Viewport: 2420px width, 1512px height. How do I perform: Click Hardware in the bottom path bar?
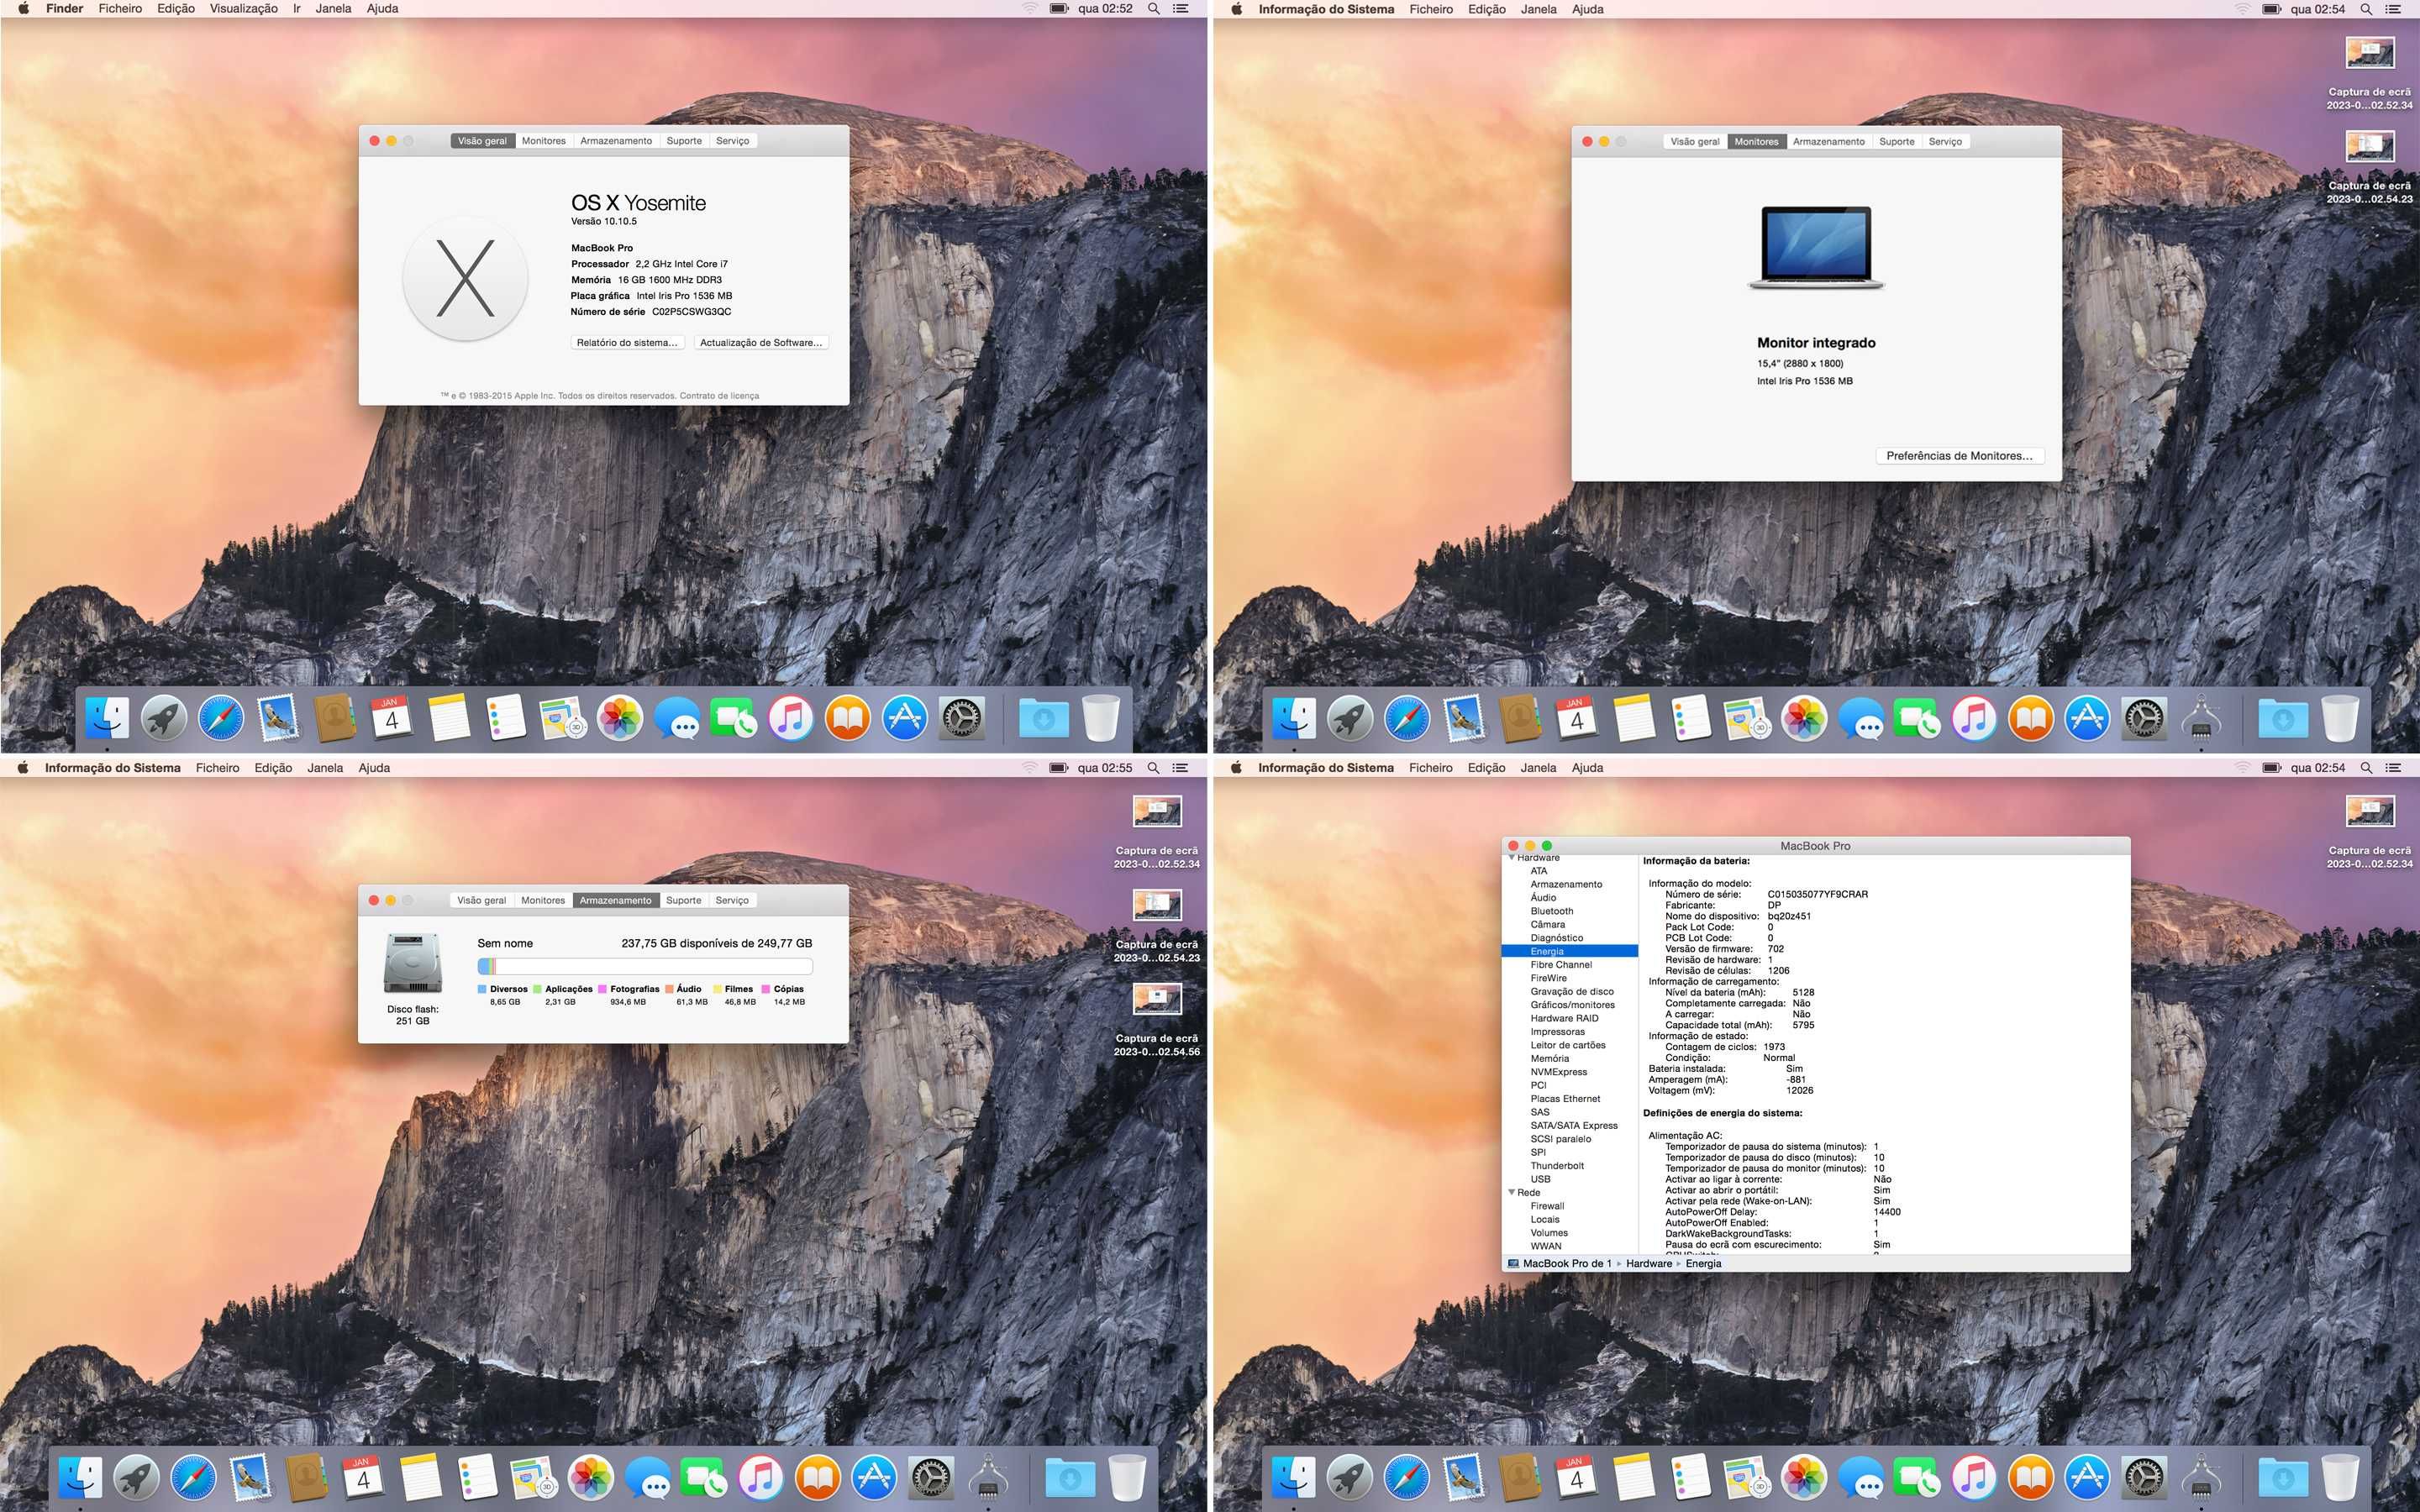1649,1264
